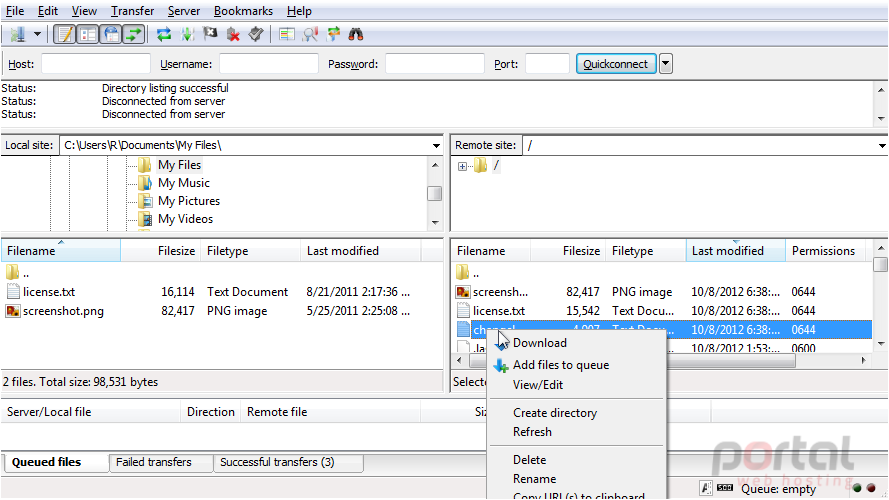Click the Download arrow icon in context menu
The width and height of the screenshot is (889, 500).
click(x=501, y=342)
